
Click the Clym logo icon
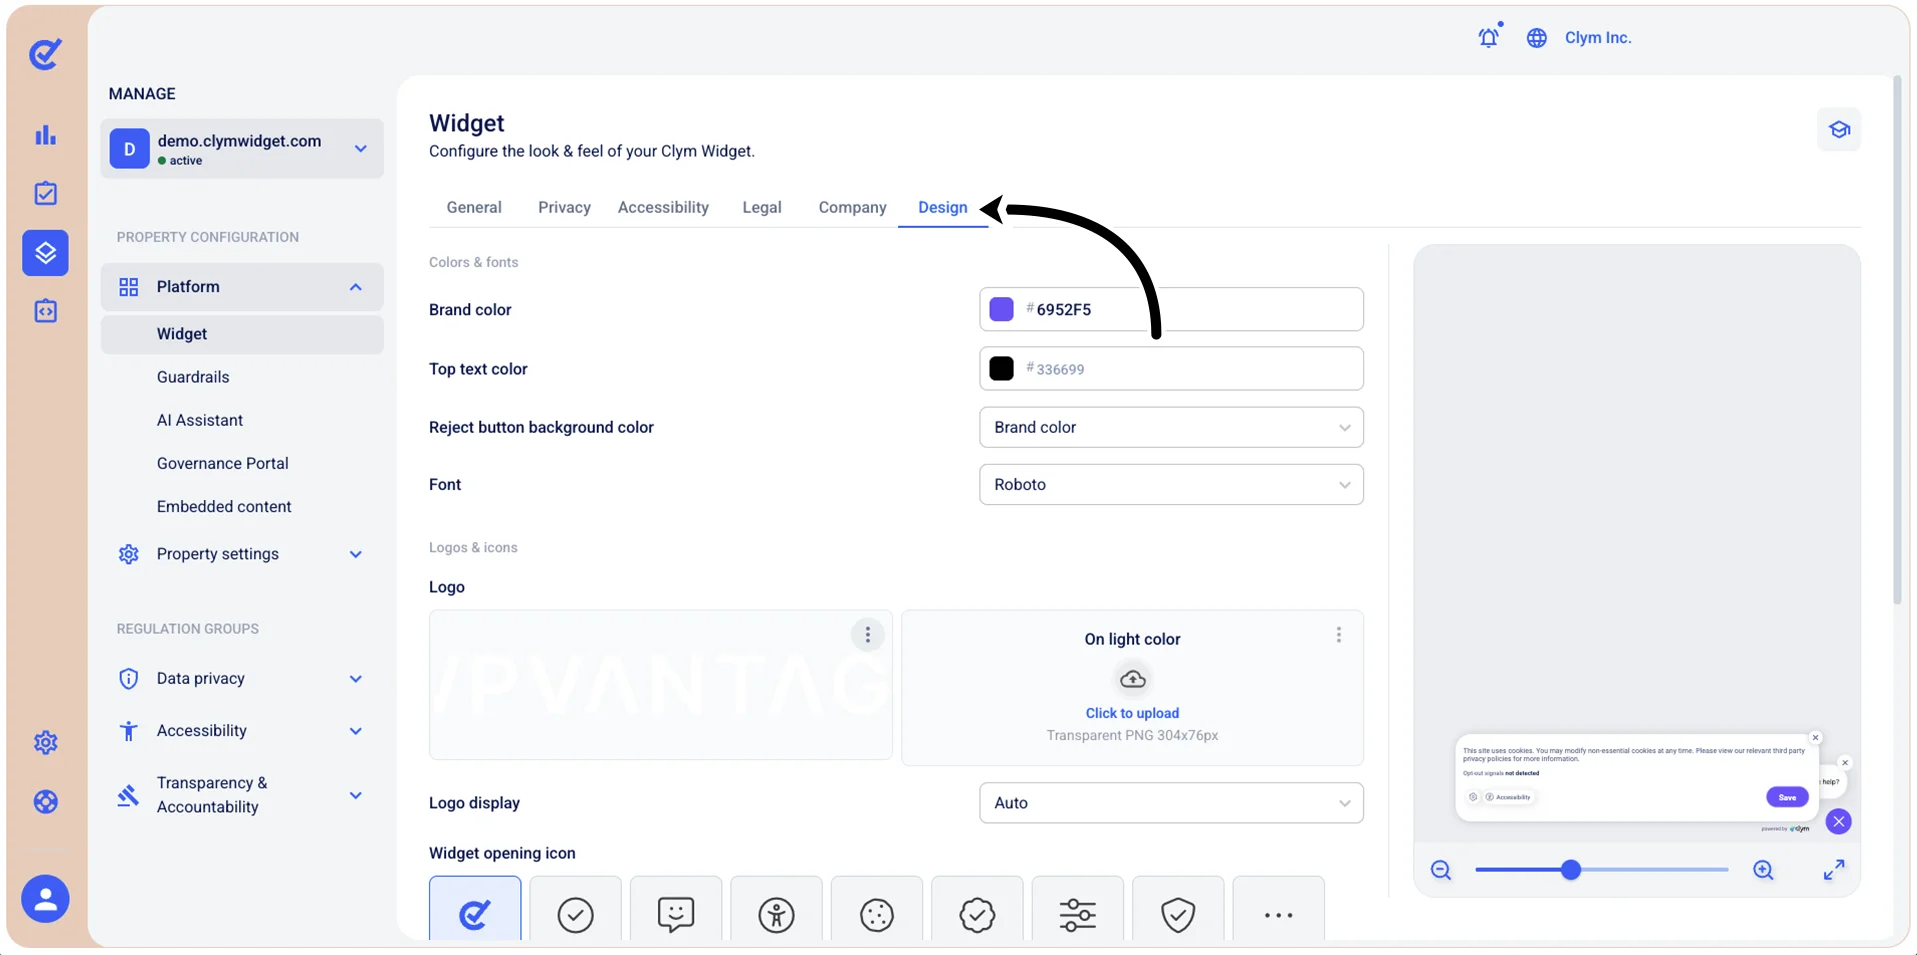point(45,54)
